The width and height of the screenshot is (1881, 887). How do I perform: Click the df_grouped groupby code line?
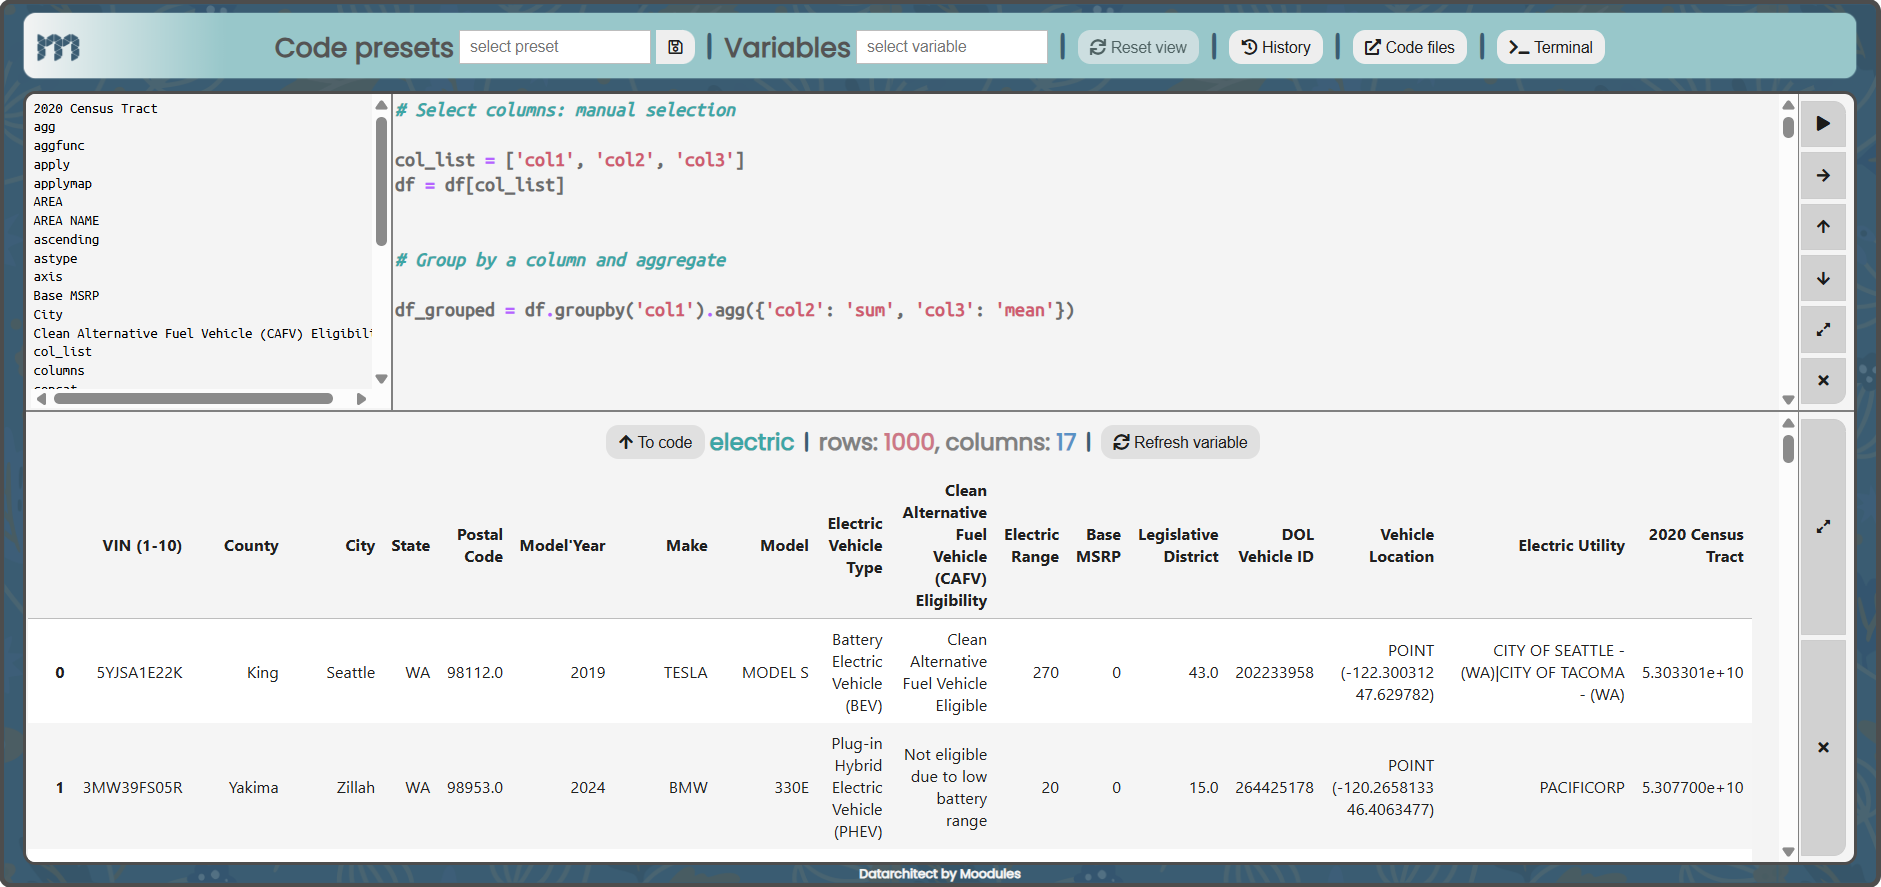[x=735, y=310]
